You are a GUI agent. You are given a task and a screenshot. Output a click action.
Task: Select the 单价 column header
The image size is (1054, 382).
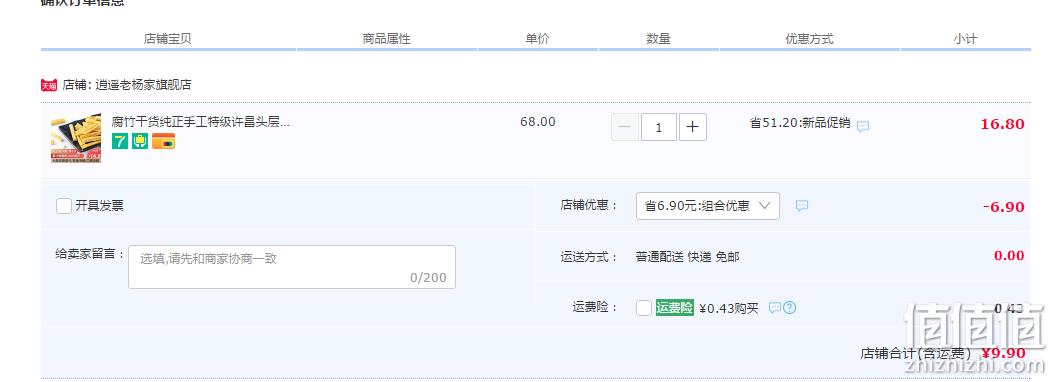(537, 38)
